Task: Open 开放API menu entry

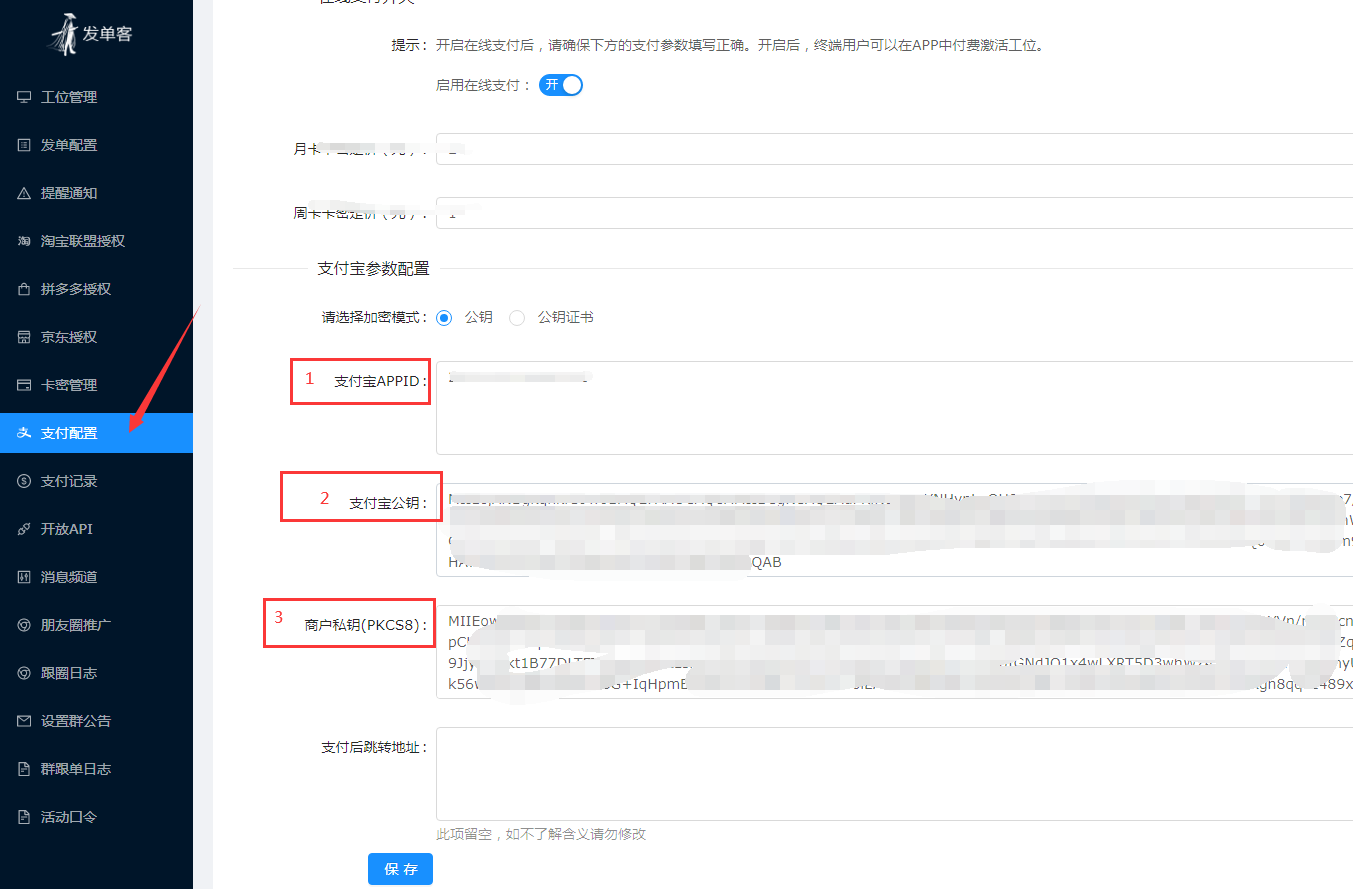Action: 96,529
